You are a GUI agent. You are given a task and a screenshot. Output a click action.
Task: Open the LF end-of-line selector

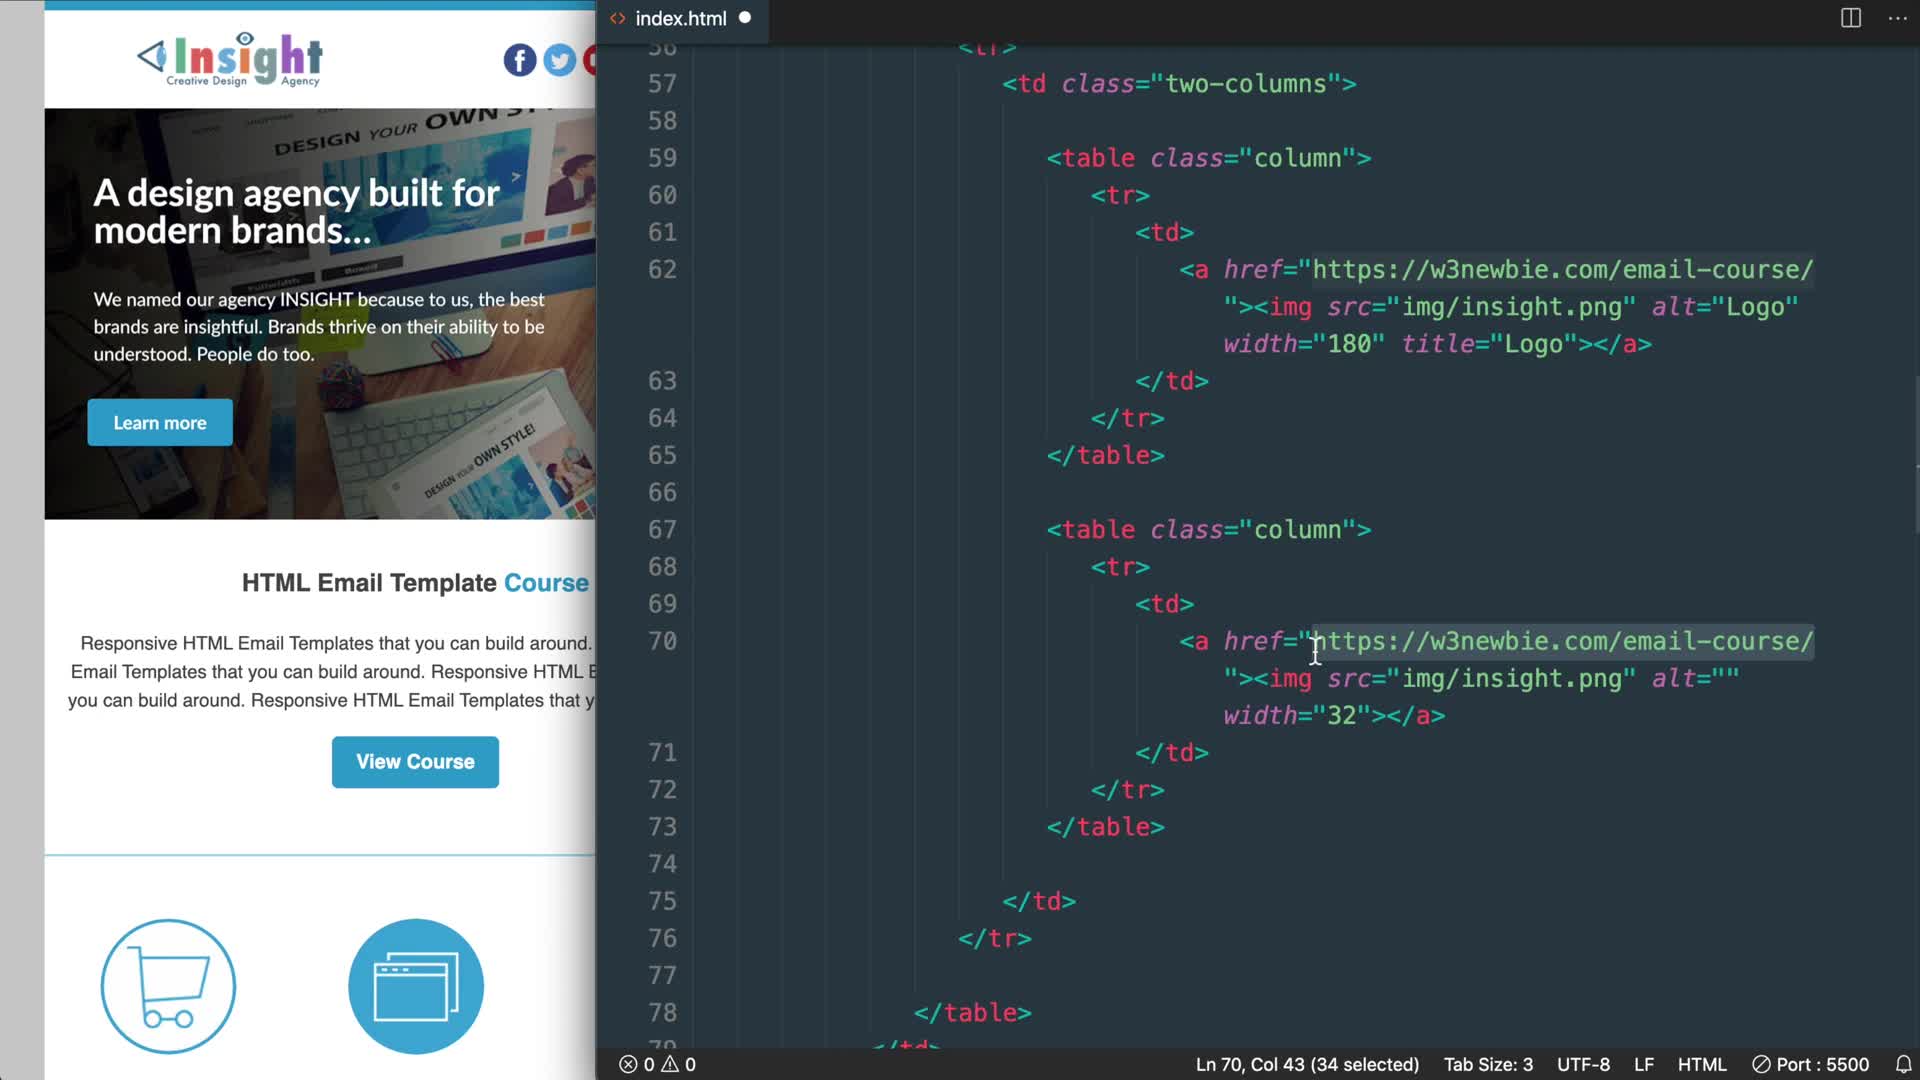pos(1643,1064)
